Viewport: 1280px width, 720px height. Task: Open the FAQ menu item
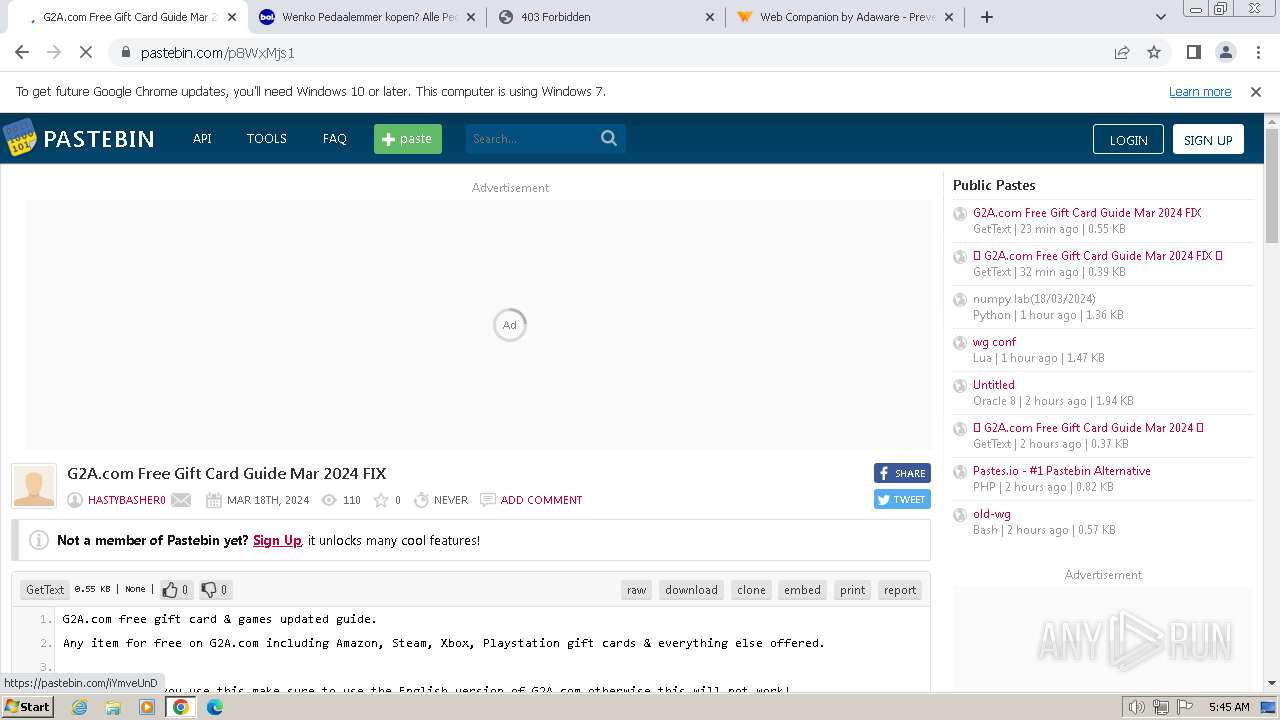tap(335, 138)
